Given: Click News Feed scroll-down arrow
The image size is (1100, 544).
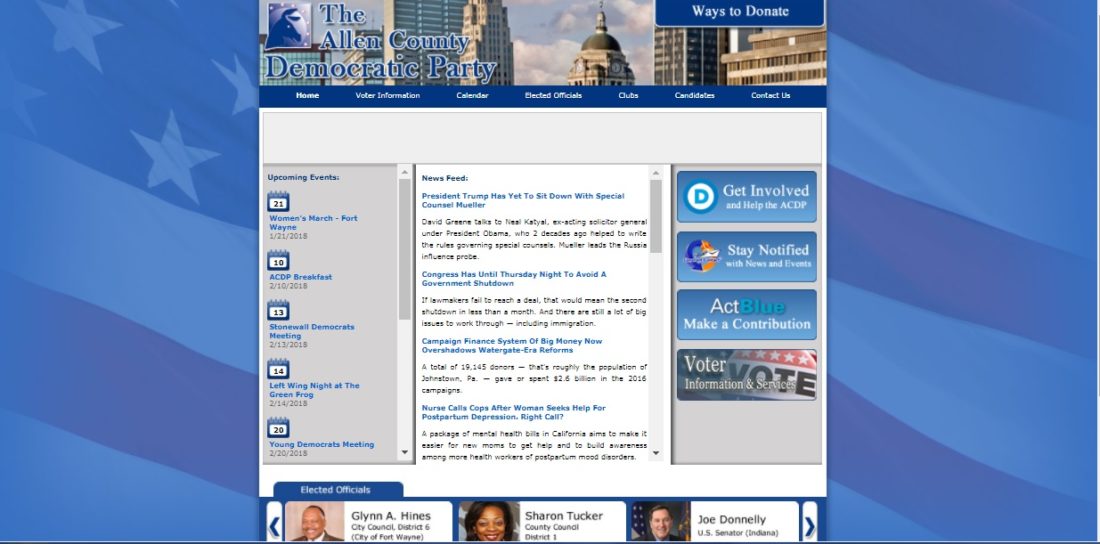Looking at the screenshot, I should click(656, 453).
